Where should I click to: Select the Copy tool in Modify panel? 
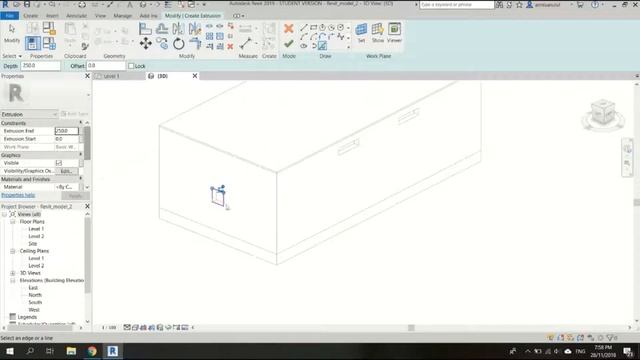pos(162,43)
